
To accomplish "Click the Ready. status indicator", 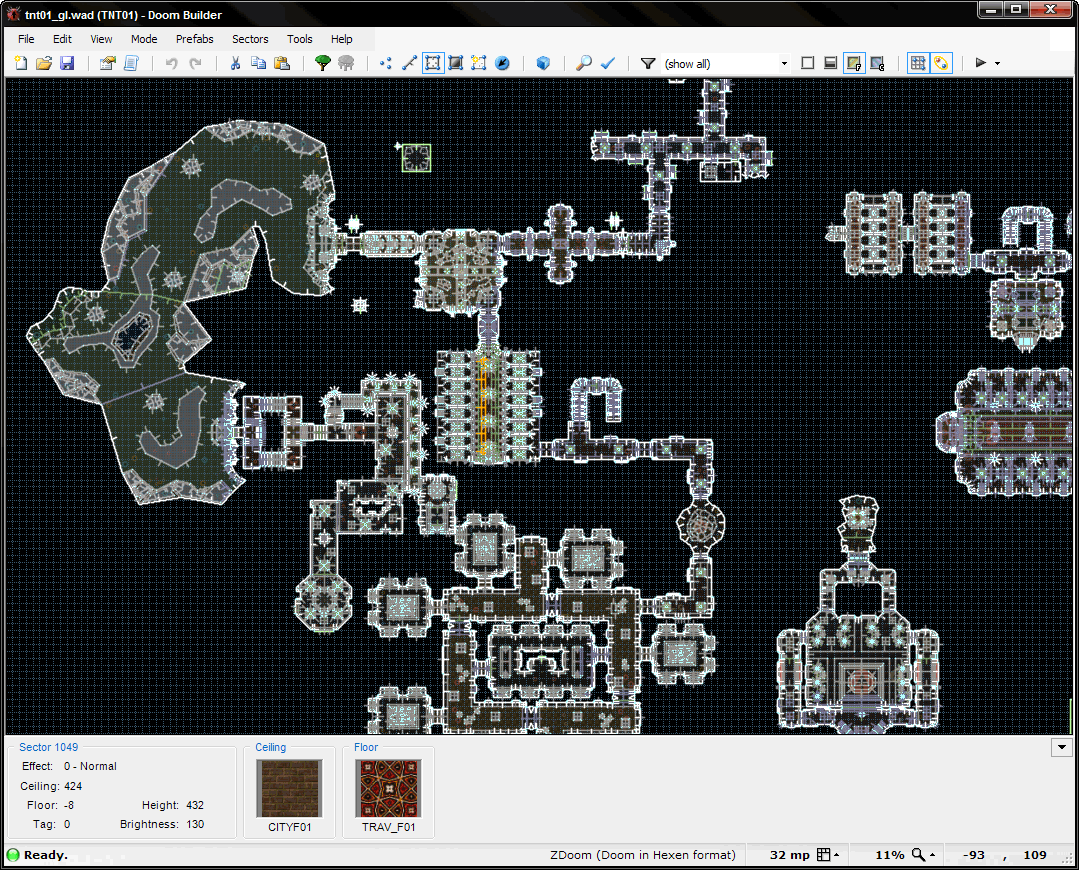I will coord(37,855).
